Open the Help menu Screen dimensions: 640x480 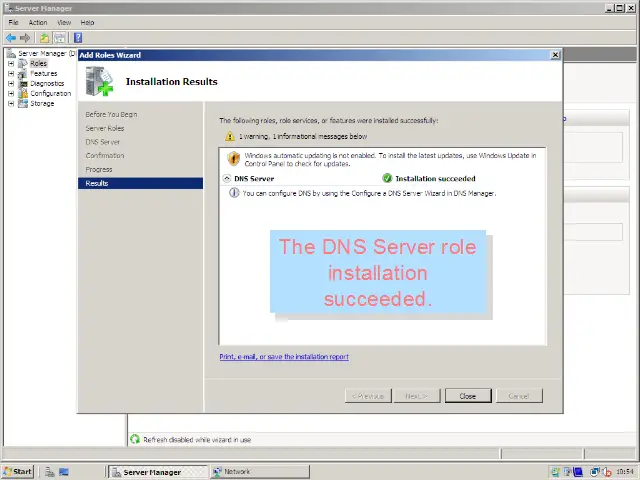point(87,22)
